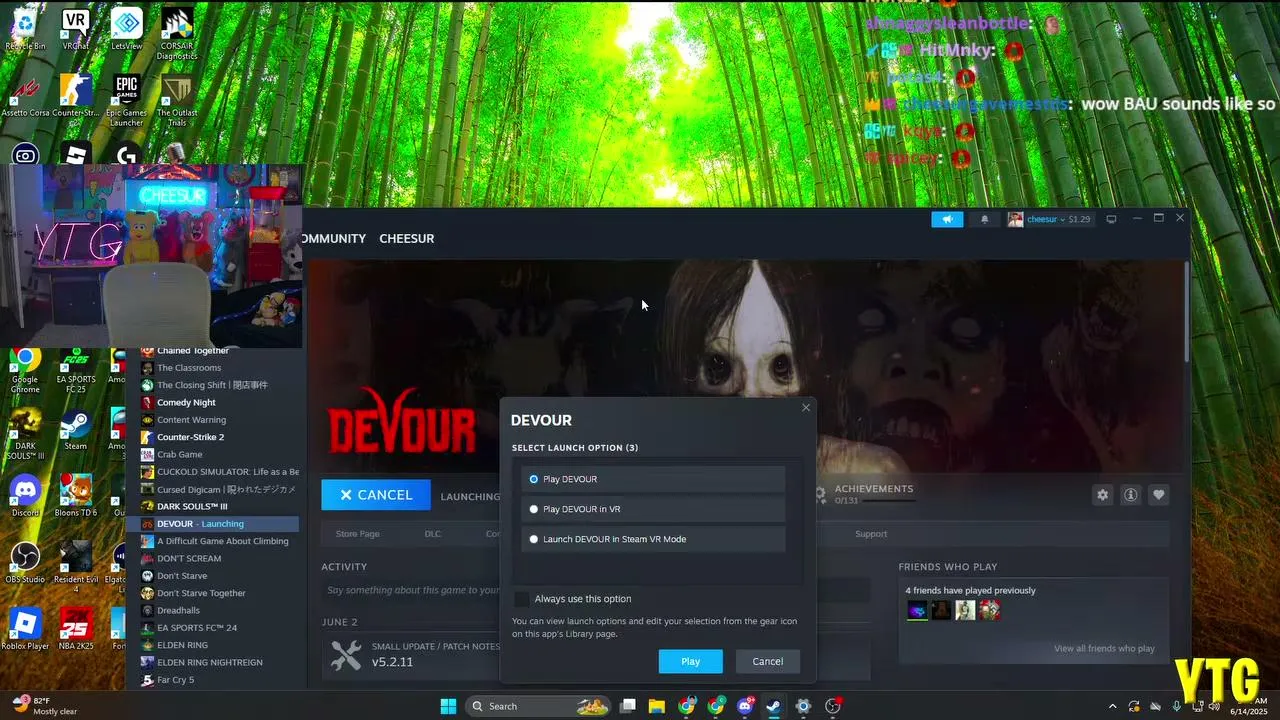
Task: Select Content Warning in library list
Action: (x=191, y=420)
